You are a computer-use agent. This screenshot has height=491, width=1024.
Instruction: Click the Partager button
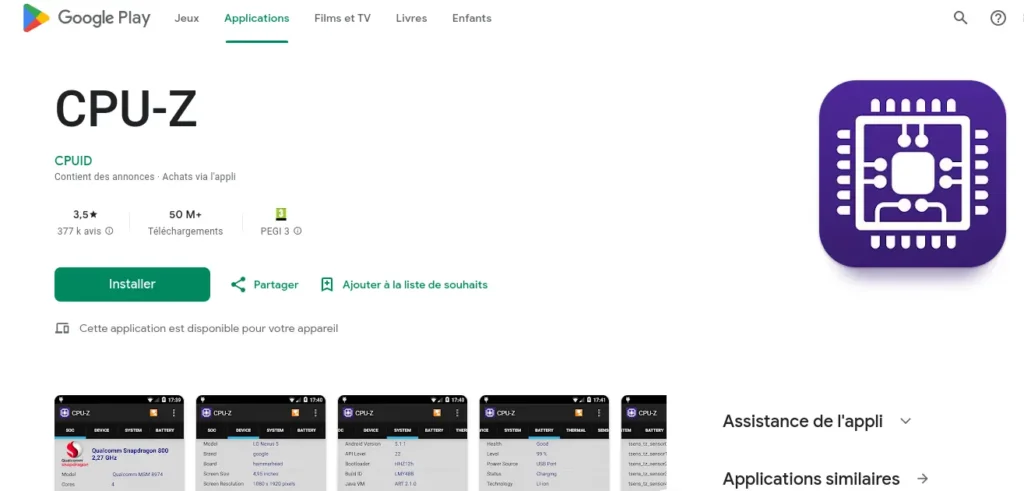[264, 285]
